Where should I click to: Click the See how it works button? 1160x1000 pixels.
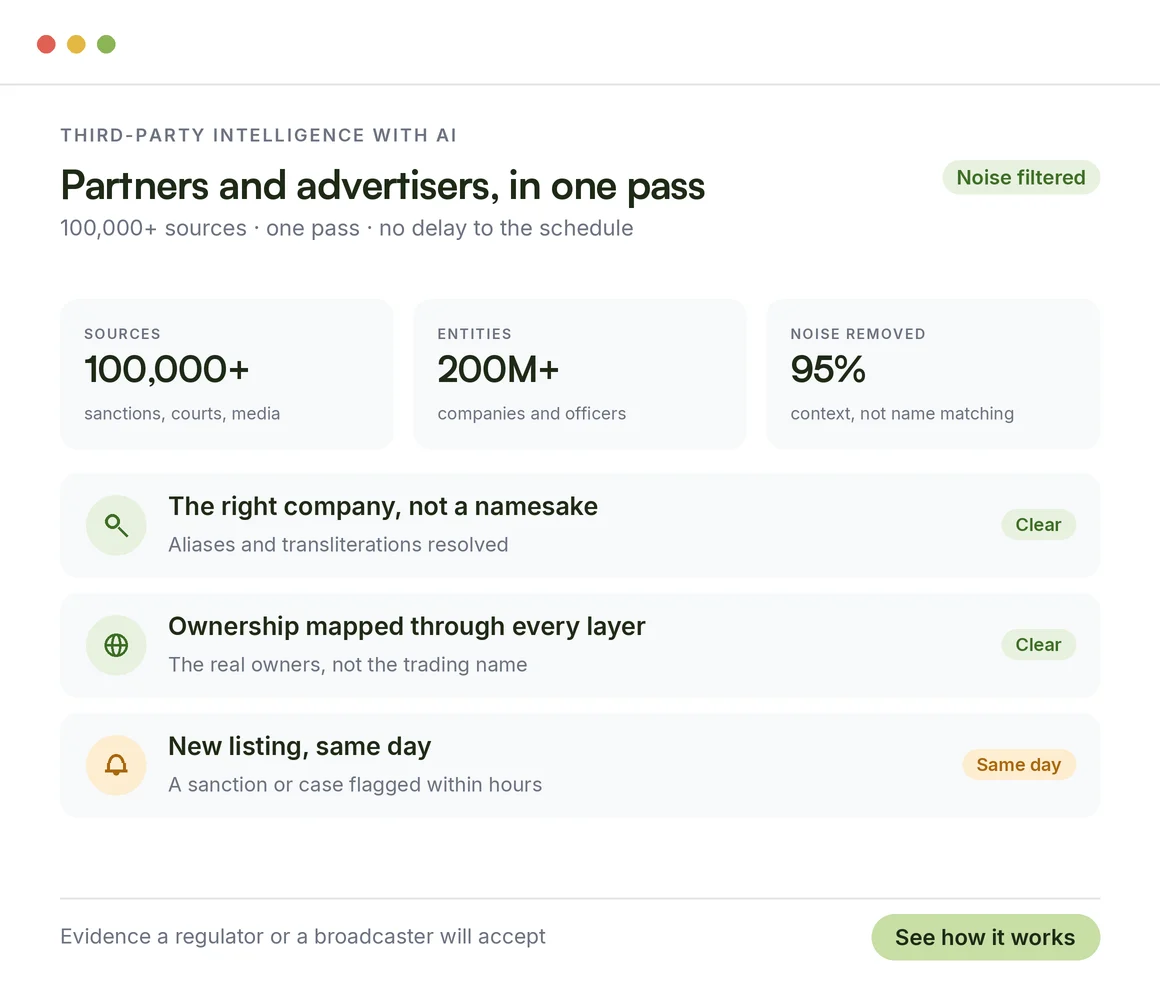985,937
